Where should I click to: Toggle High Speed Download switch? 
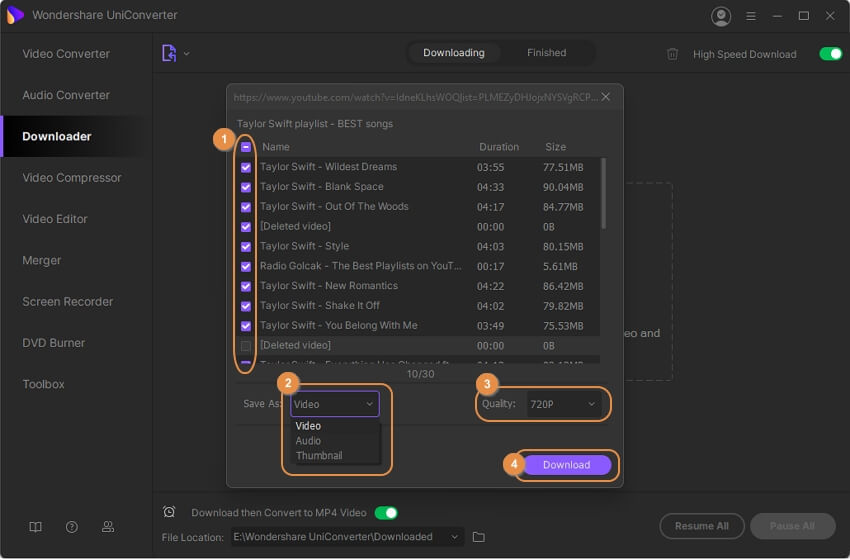[830, 54]
